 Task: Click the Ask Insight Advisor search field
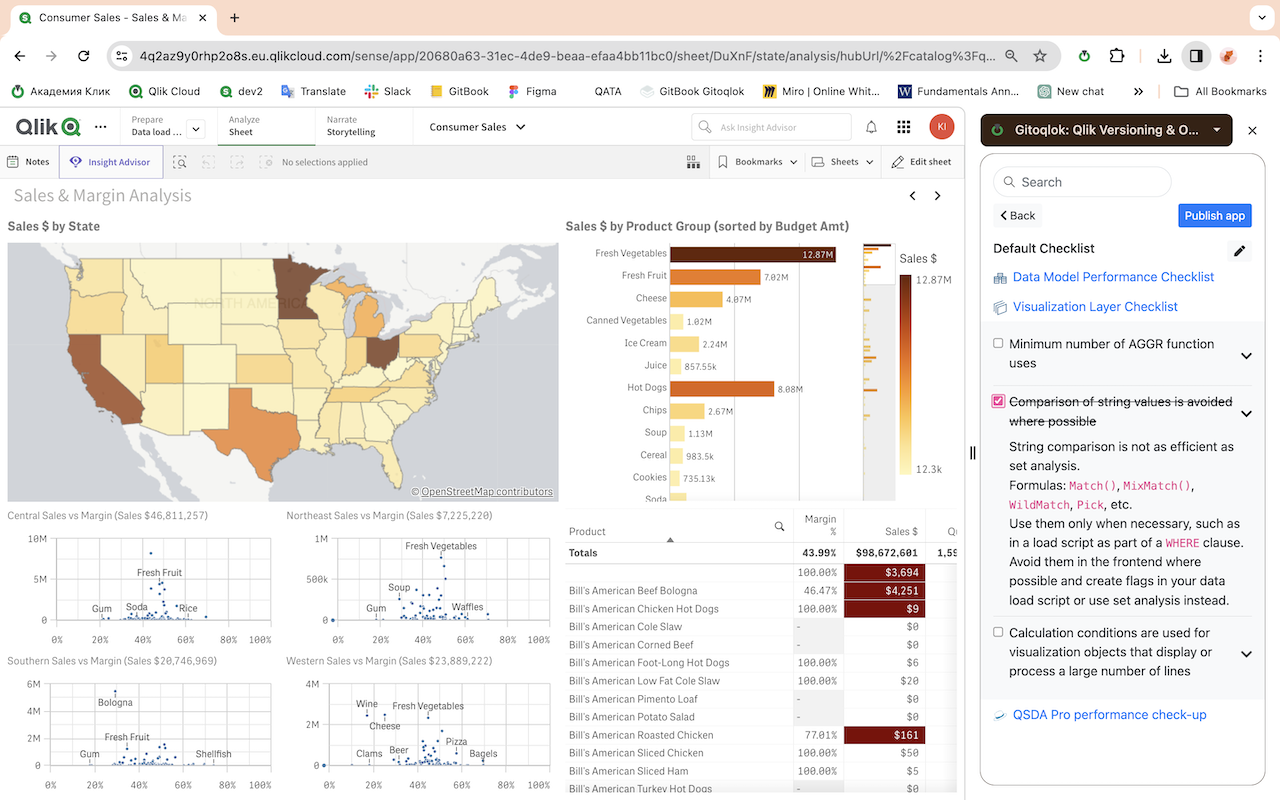(771, 127)
